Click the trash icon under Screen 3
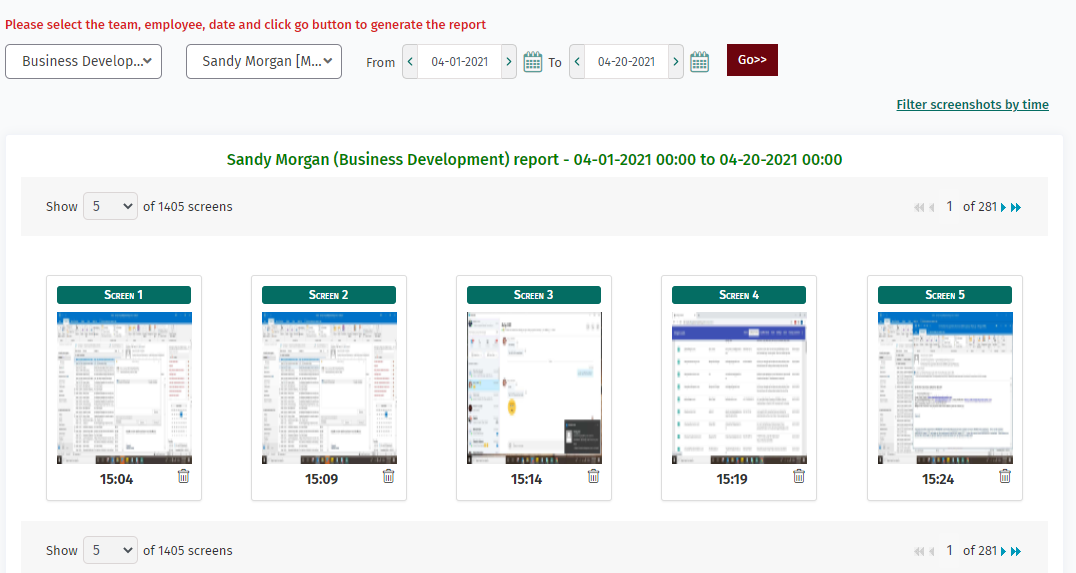 pyautogui.click(x=594, y=477)
